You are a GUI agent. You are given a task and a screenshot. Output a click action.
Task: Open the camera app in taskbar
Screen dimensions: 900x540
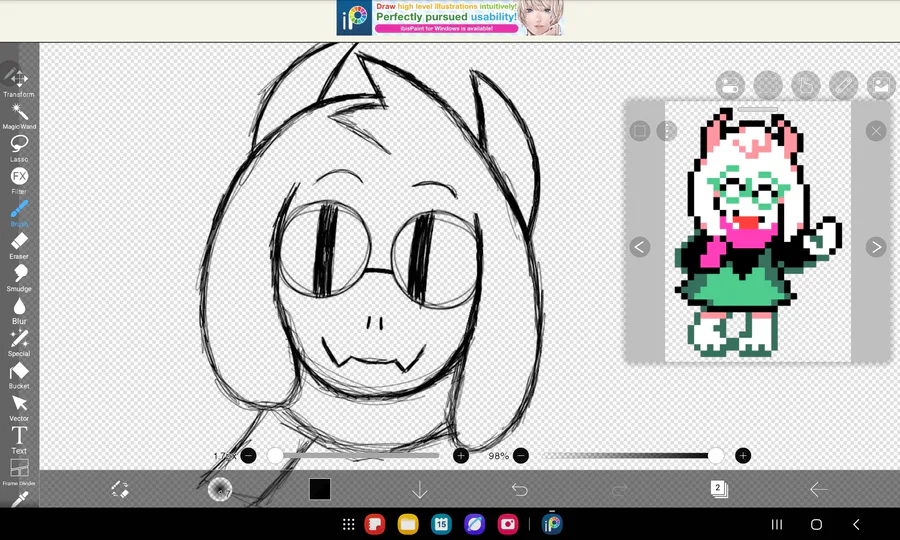507,524
